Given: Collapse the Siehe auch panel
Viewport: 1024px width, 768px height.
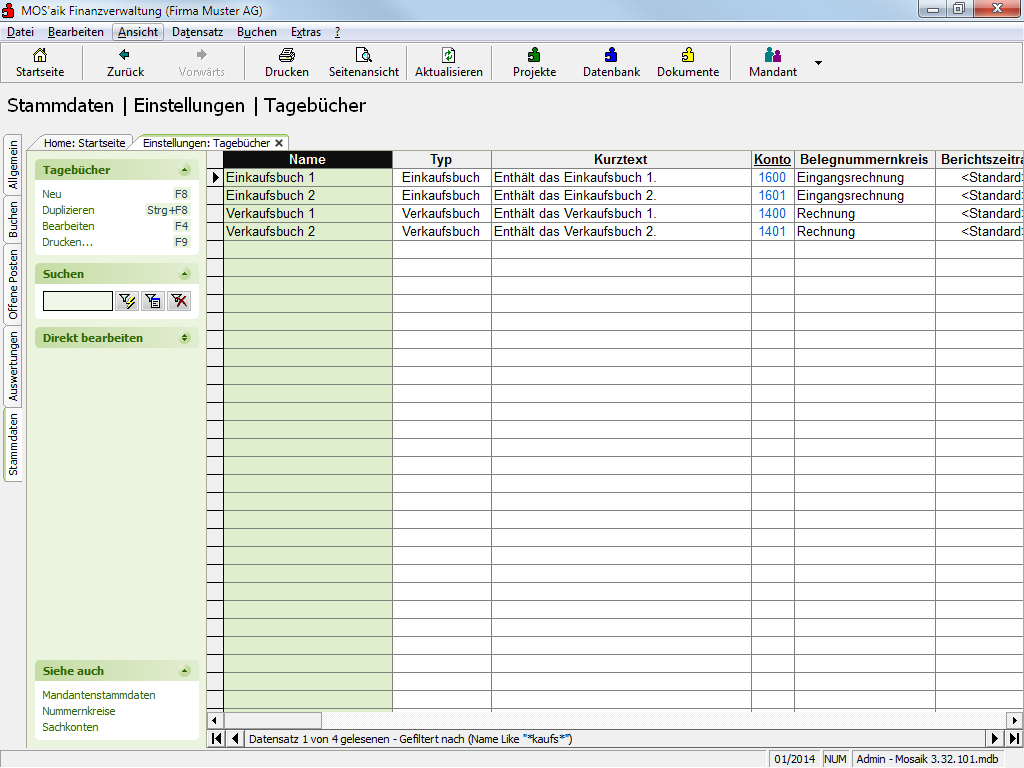Looking at the screenshot, I should [184, 671].
